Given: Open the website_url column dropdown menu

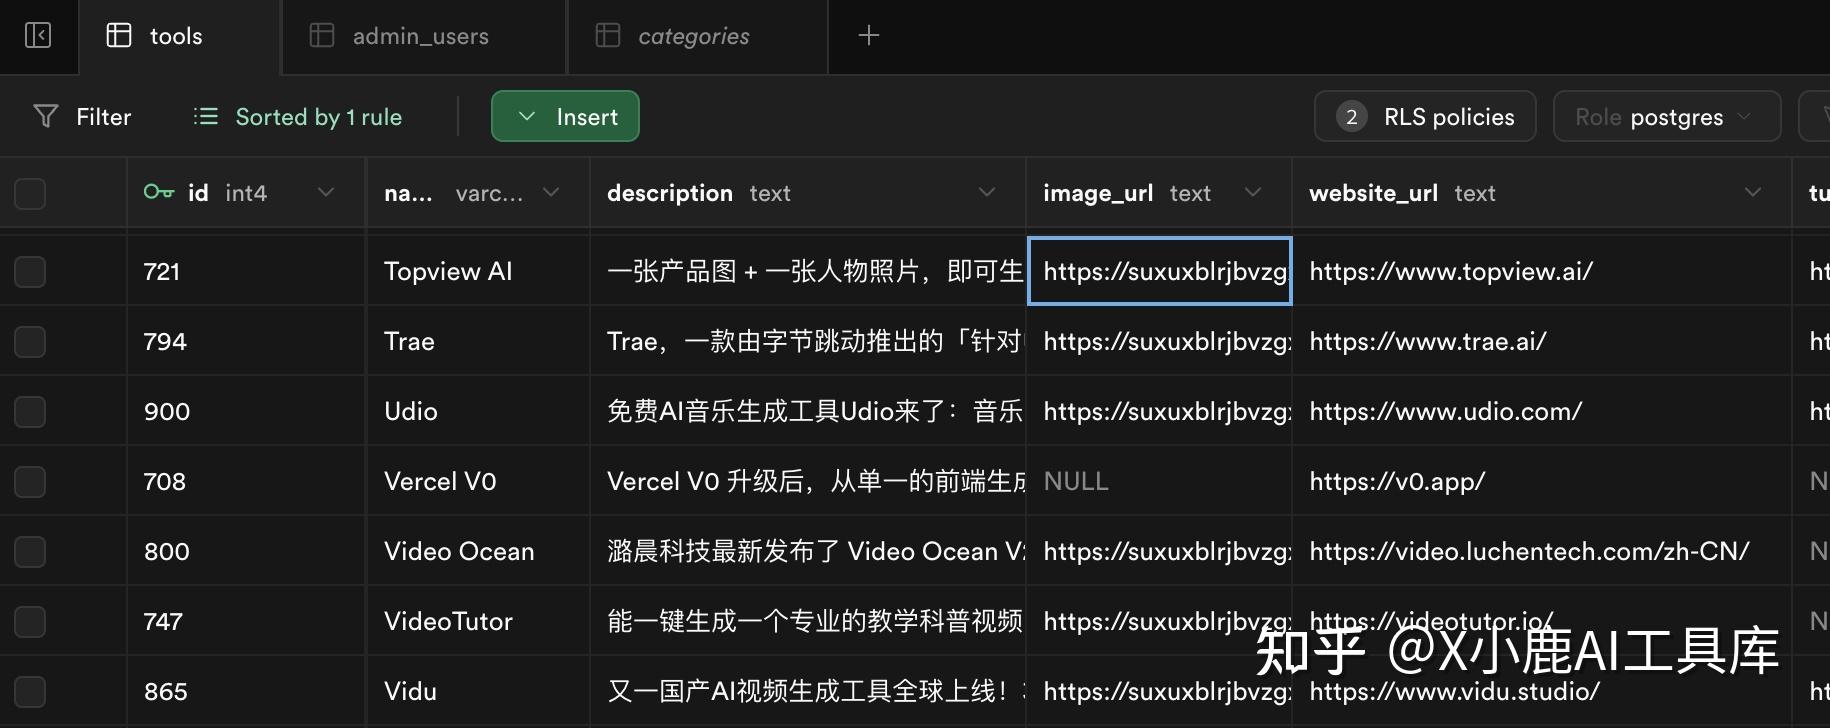Looking at the screenshot, I should pos(1753,192).
